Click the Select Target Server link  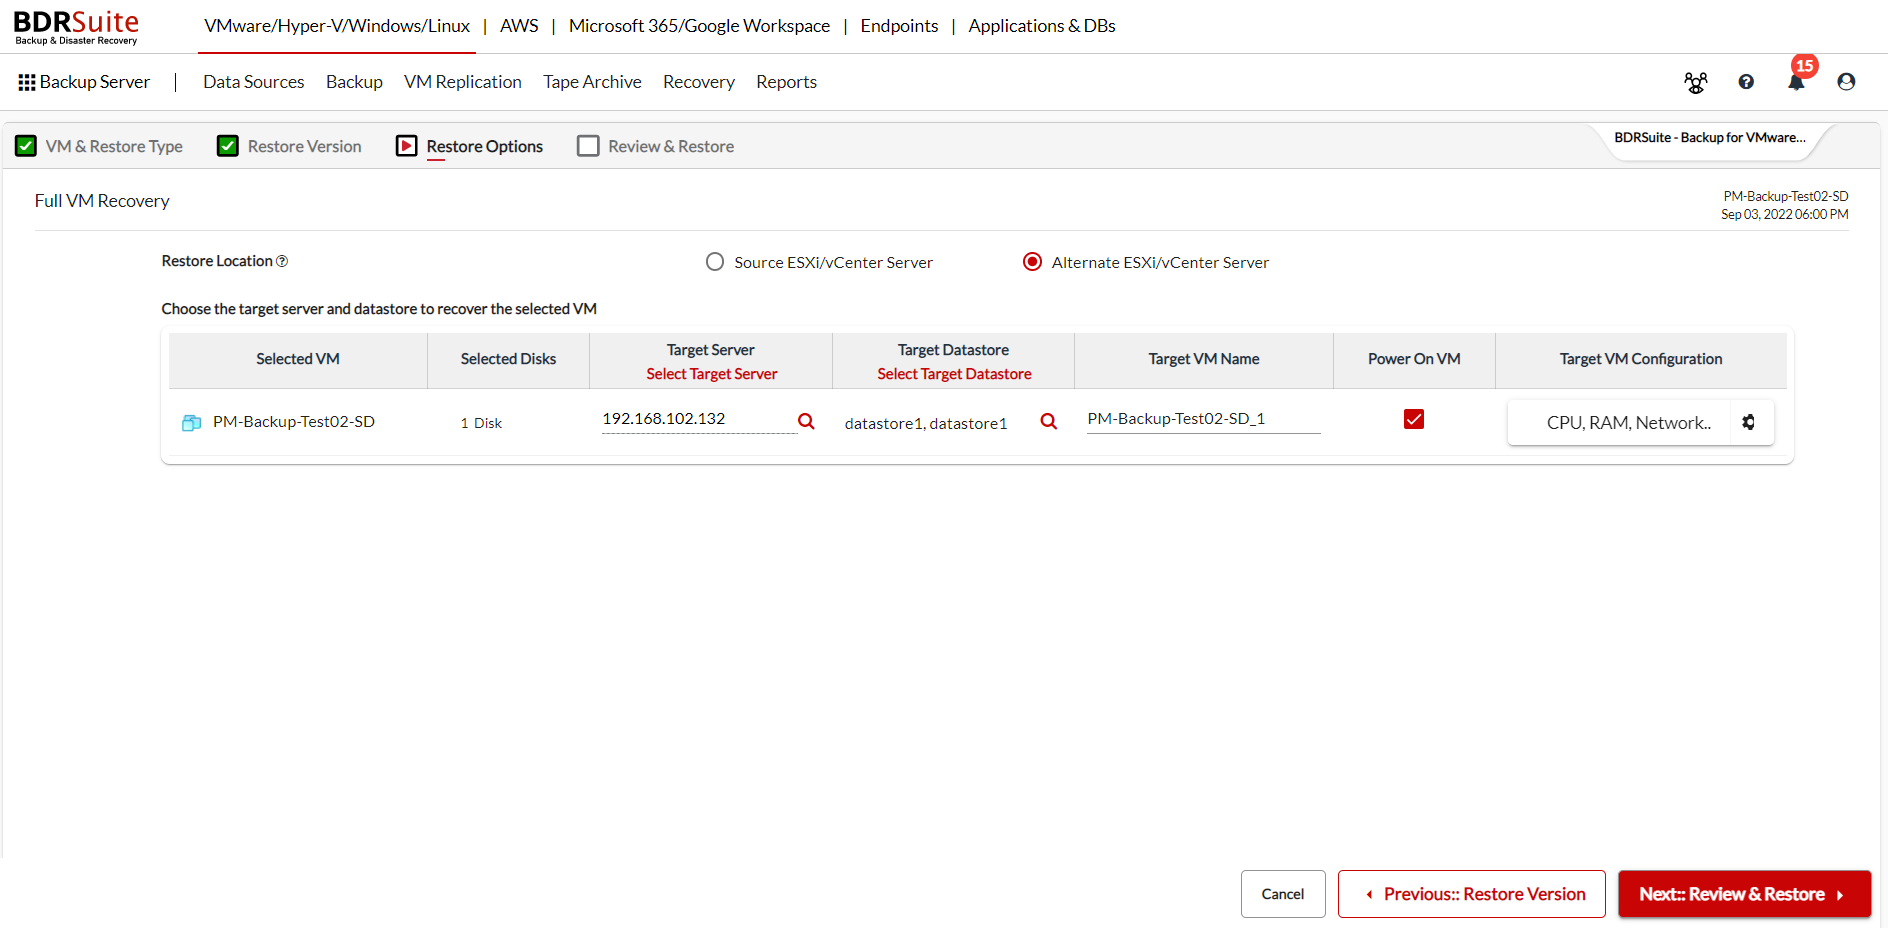click(x=711, y=374)
